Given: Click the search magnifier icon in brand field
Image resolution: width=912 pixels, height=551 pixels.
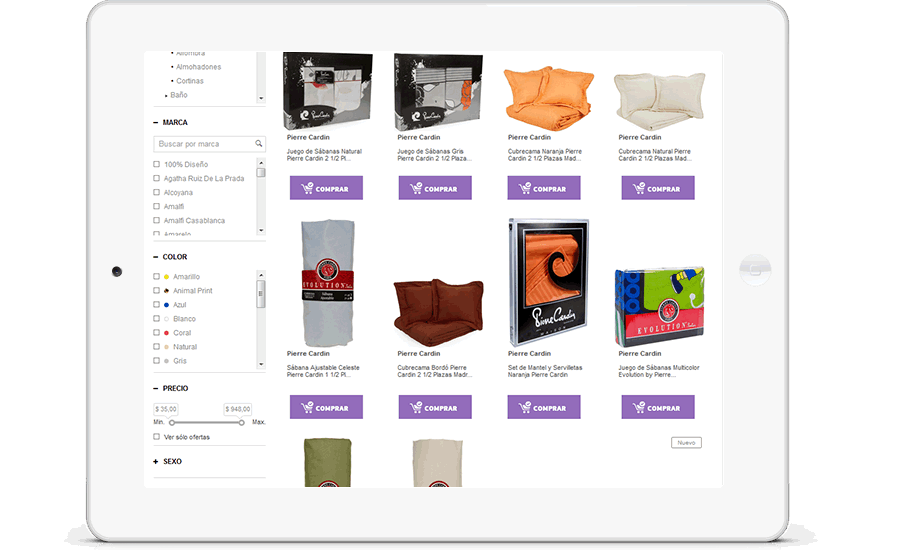Looking at the screenshot, I should [258, 143].
